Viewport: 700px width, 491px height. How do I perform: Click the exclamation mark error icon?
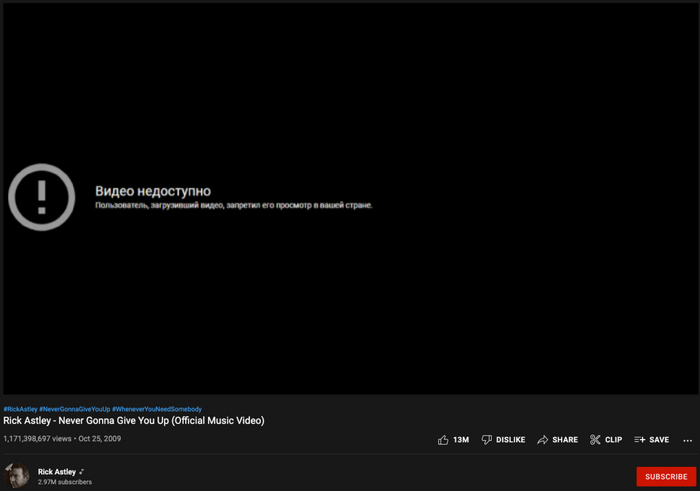click(42, 197)
